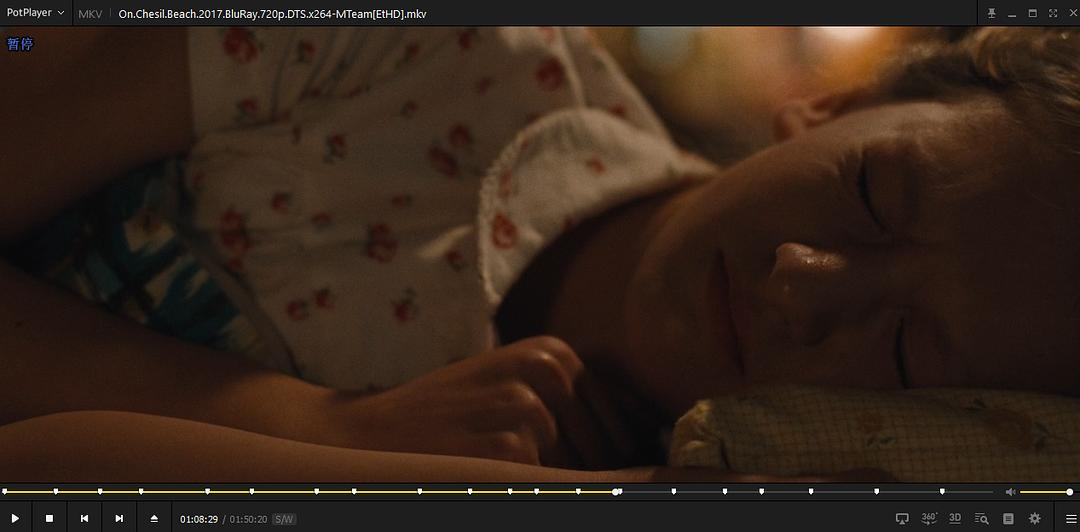This screenshot has width=1080, height=532.
Task: Toggle the S/W decoder indicator
Action: [284, 519]
